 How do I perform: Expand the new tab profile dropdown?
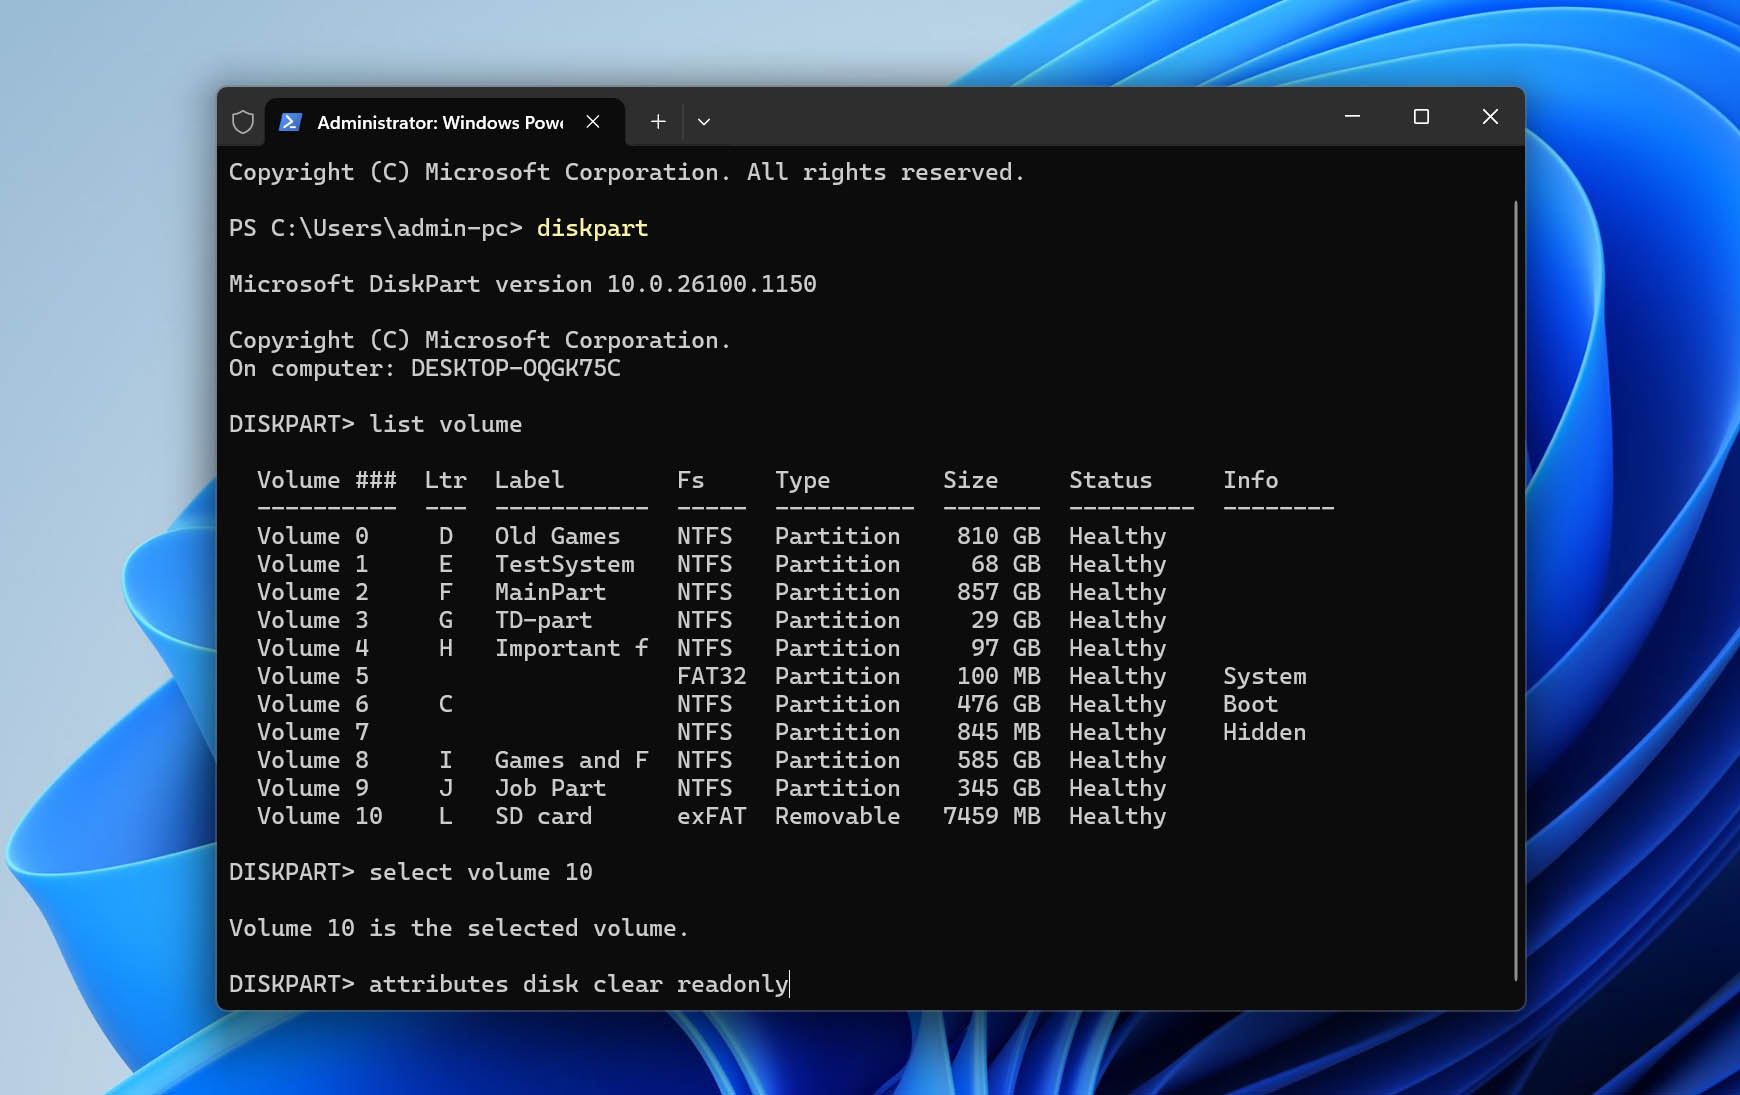pyautogui.click(x=704, y=122)
